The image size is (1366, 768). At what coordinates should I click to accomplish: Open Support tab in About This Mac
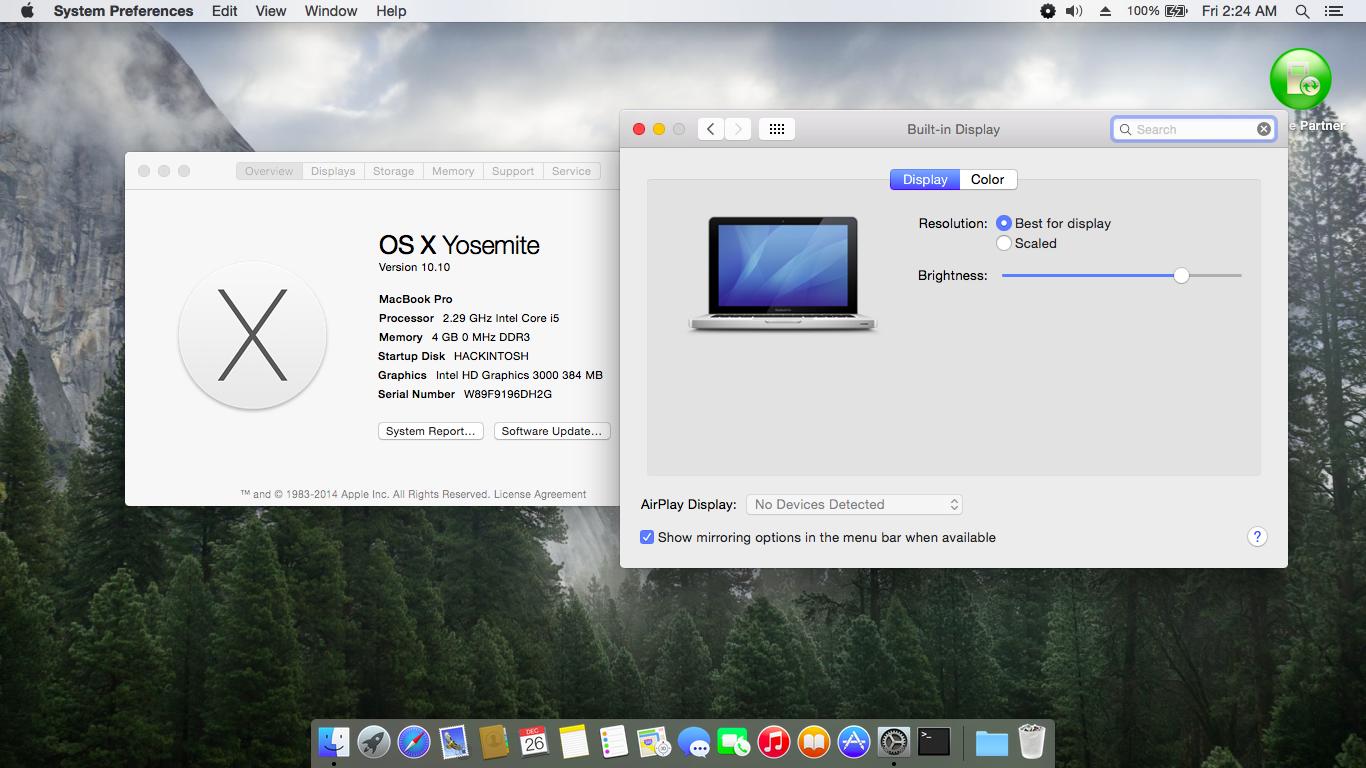pyautogui.click(x=513, y=171)
